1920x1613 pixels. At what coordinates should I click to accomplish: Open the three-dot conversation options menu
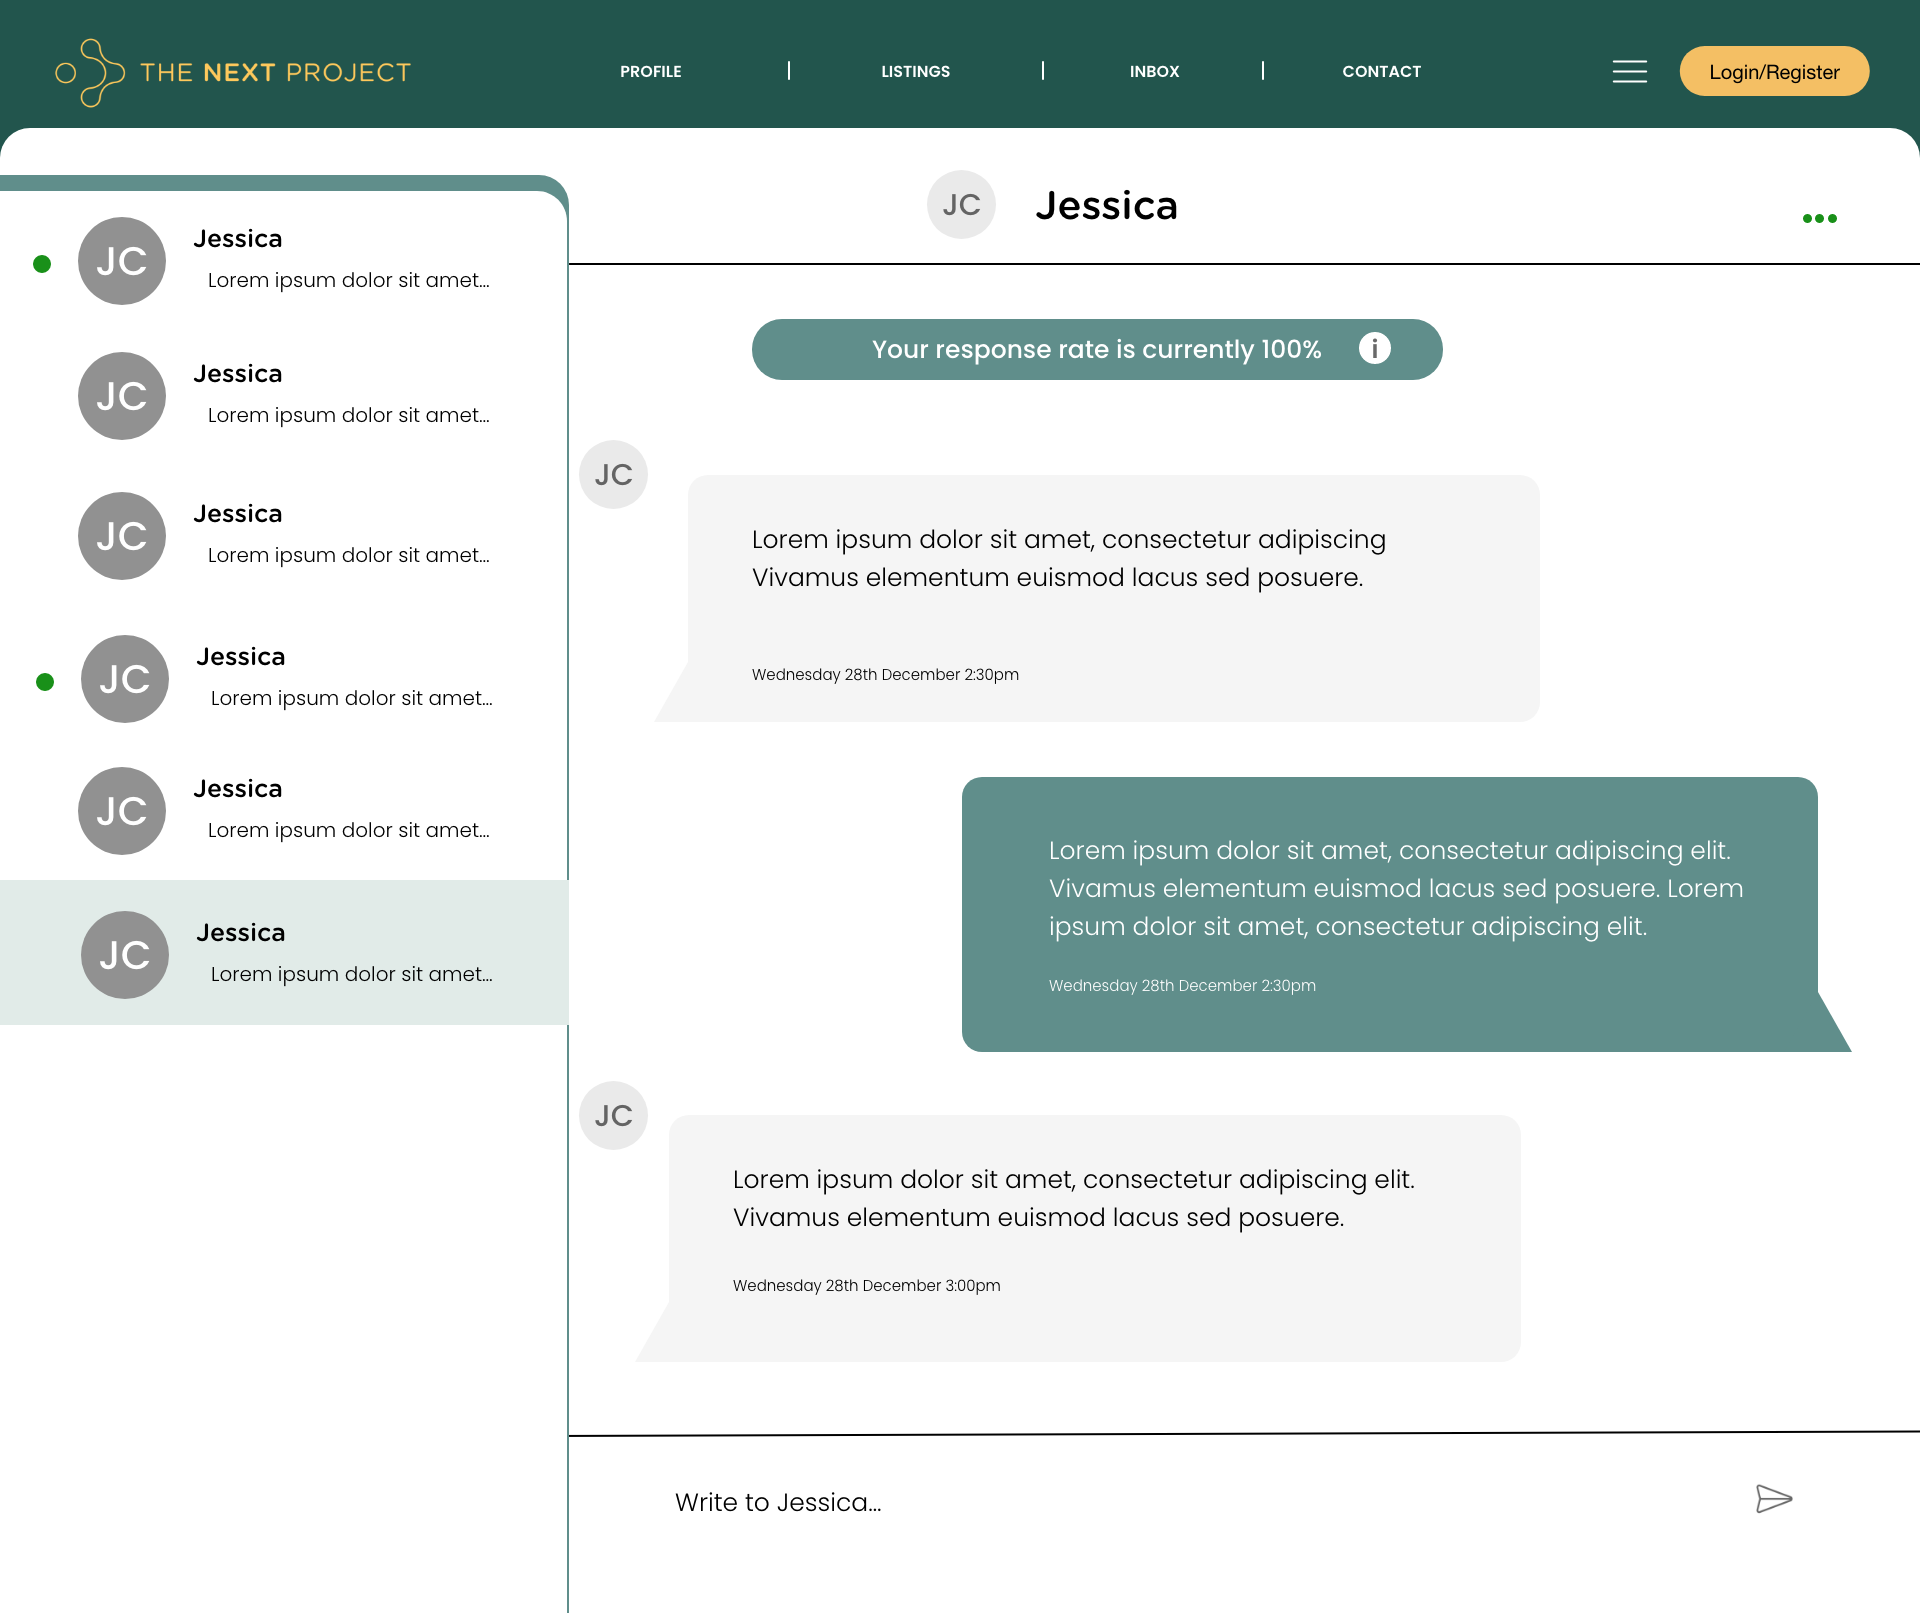tap(1819, 218)
